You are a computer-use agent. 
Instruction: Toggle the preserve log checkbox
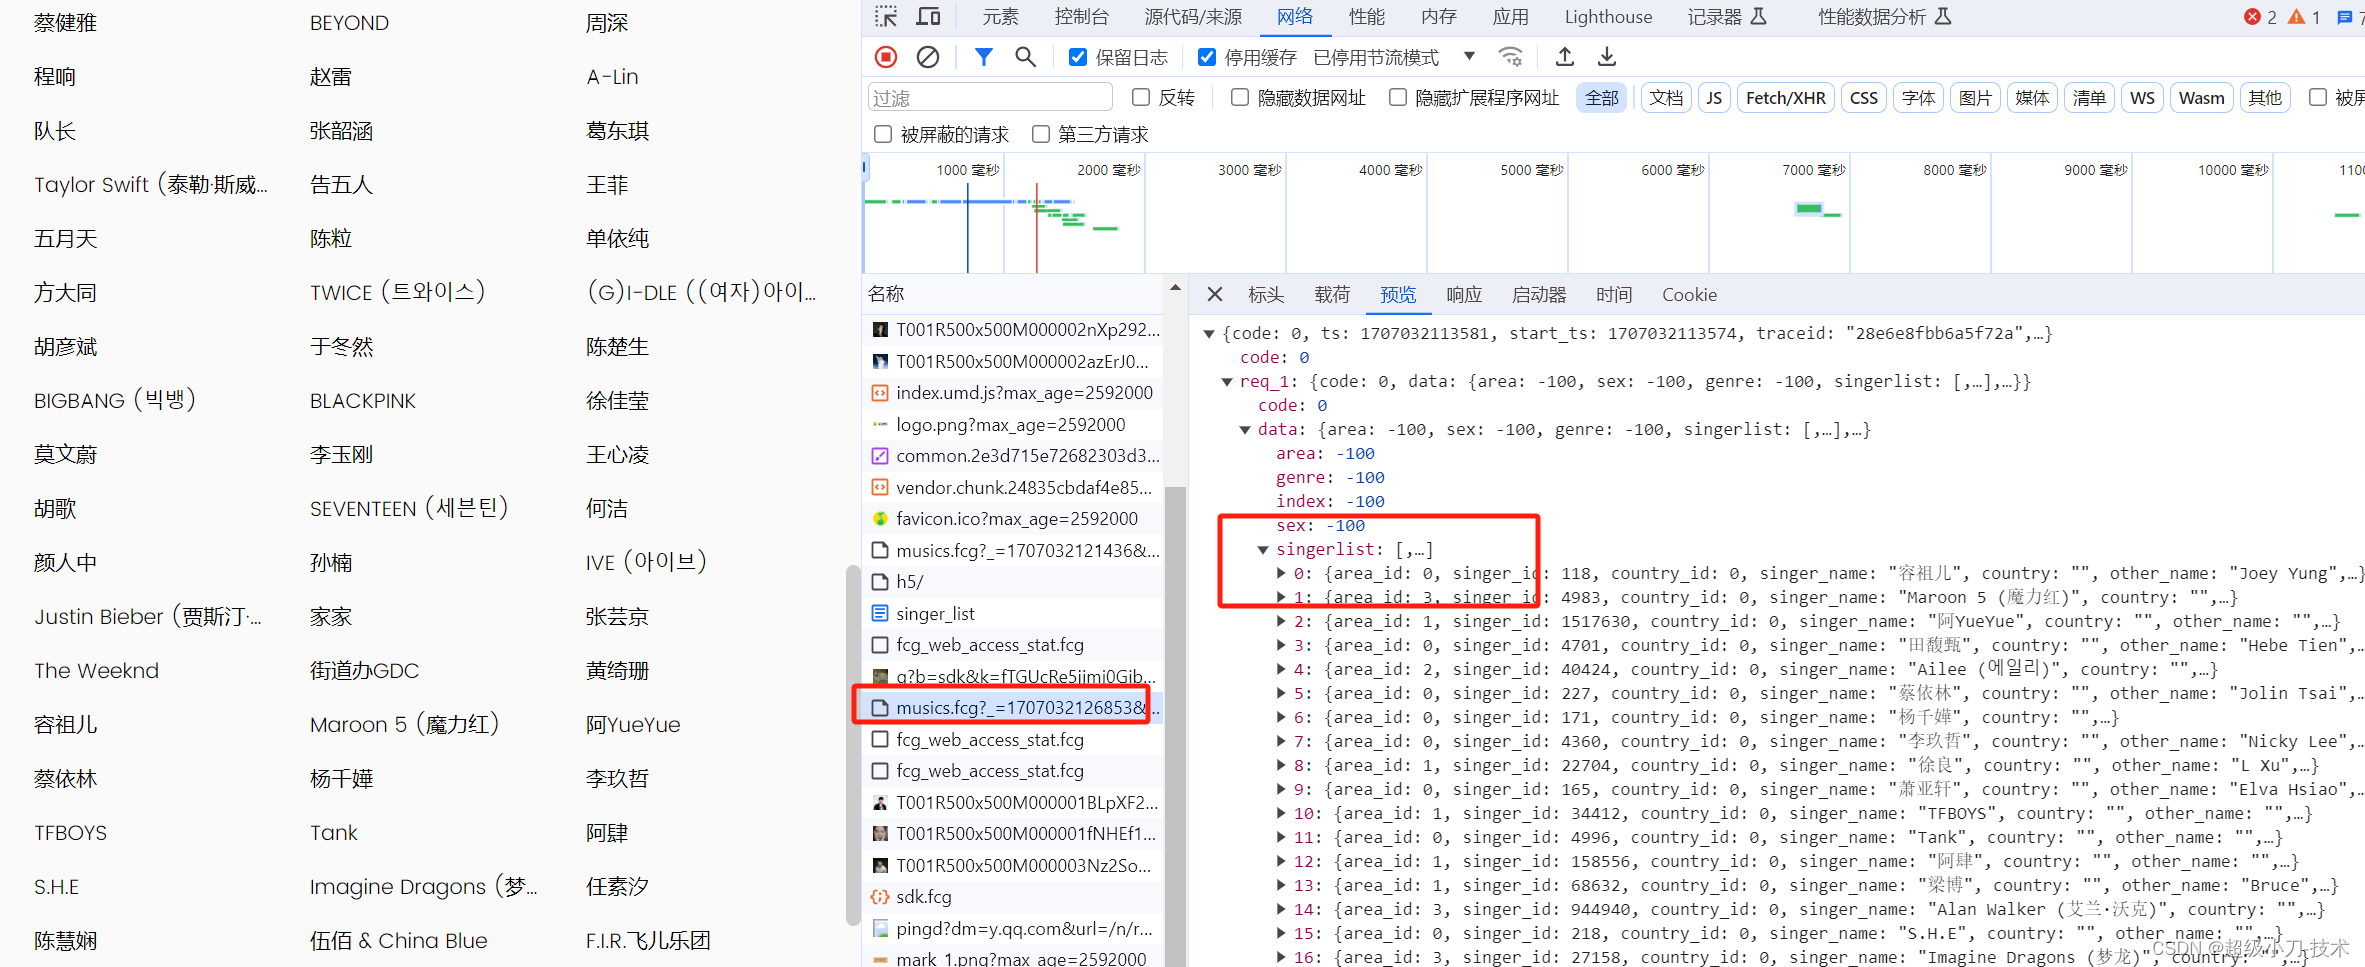pyautogui.click(x=1078, y=57)
